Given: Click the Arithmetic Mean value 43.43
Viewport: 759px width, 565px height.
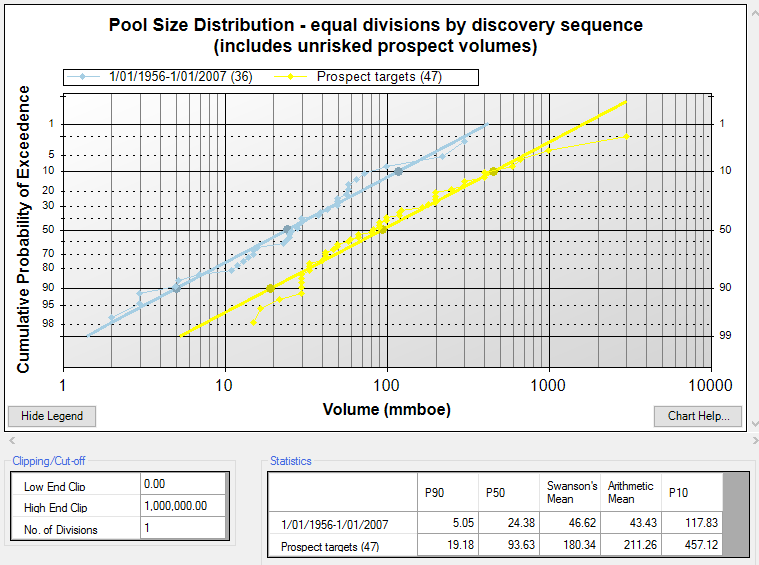Looking at the screenshot, I should [x=631, y=523].
